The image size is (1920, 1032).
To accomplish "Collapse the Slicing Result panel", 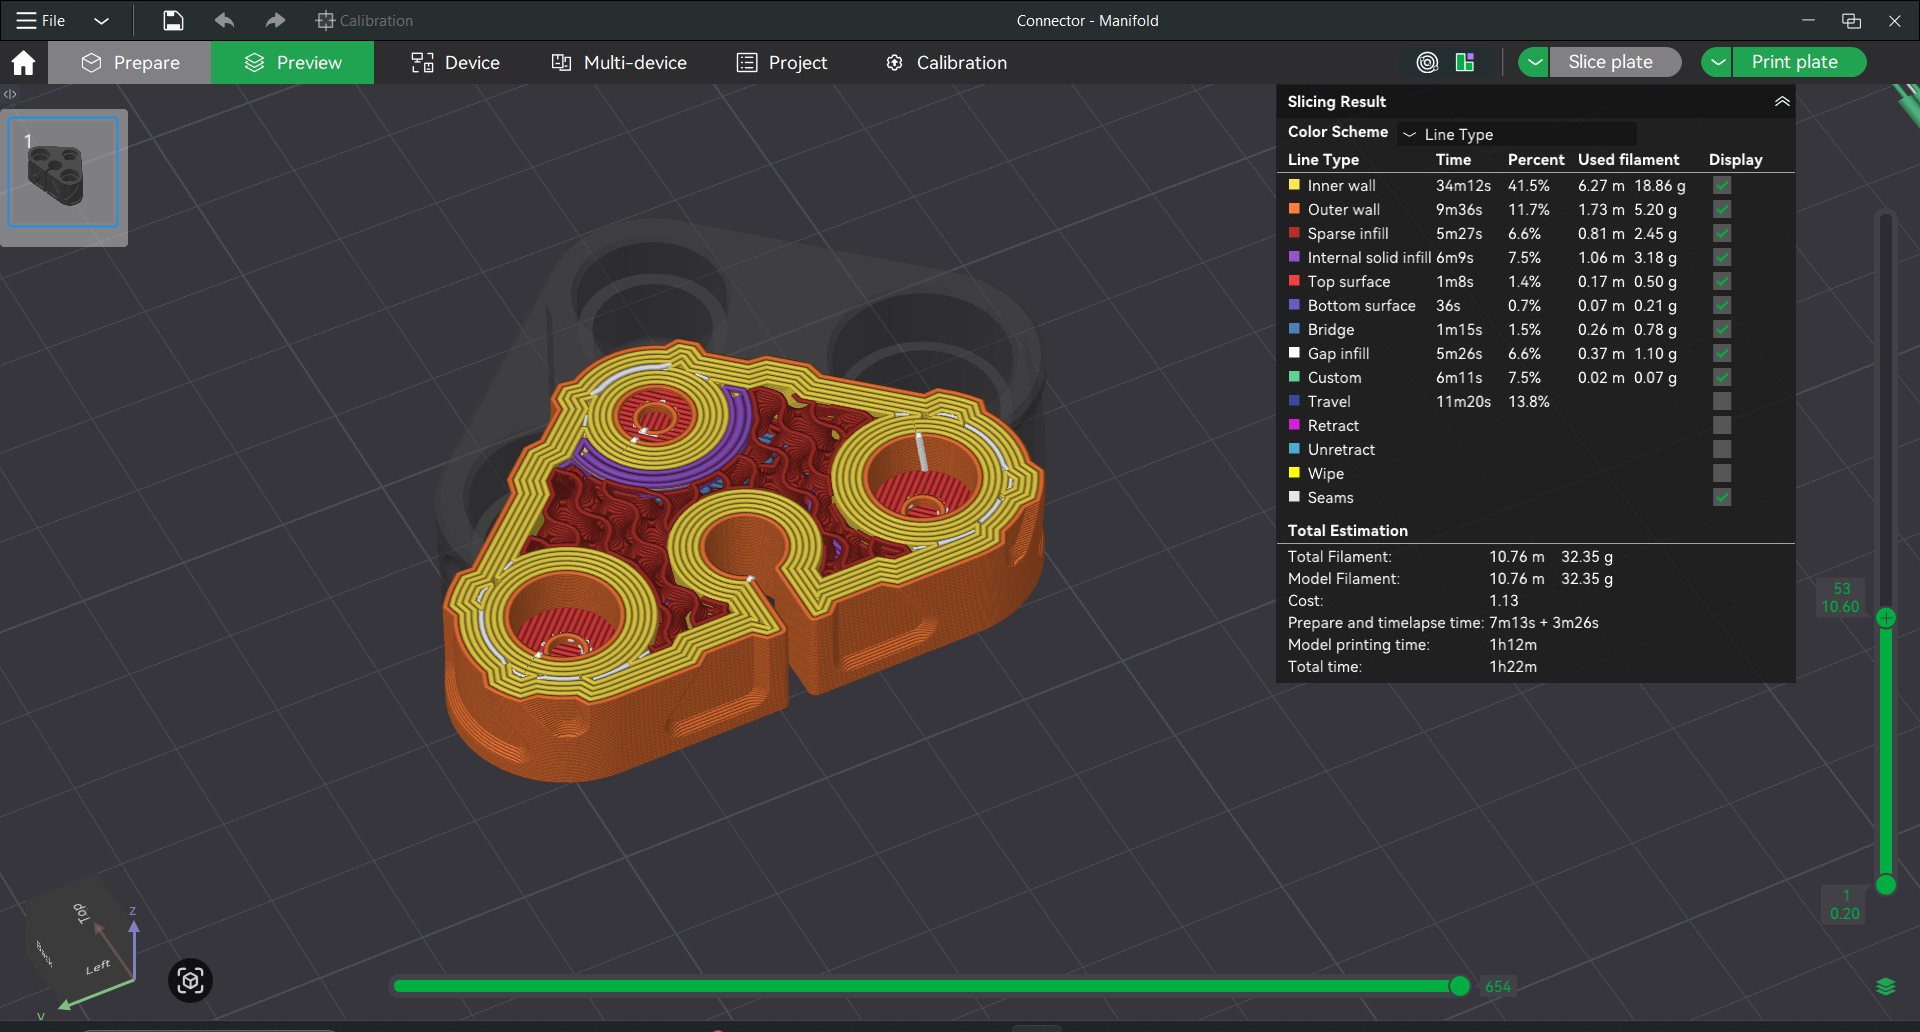I will pyautogui.click(x=1781, y=101).
